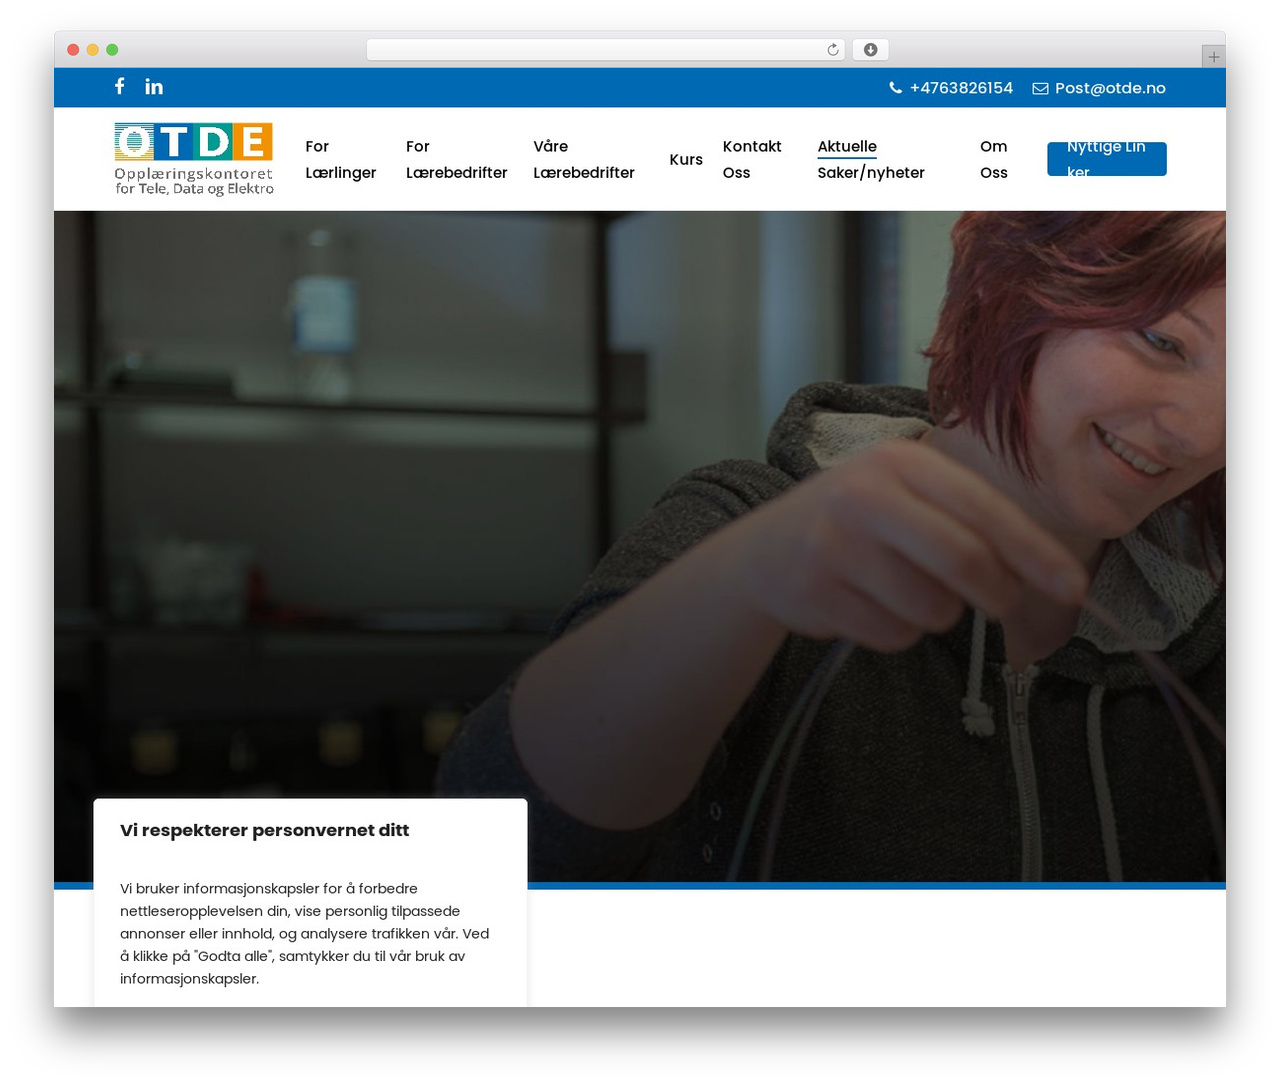Viewport: 1280px width, 1084px height.
Task: Click the envelope icon beside Post@otde.no
Action: pyautogui.click(x=1040, y=88)
